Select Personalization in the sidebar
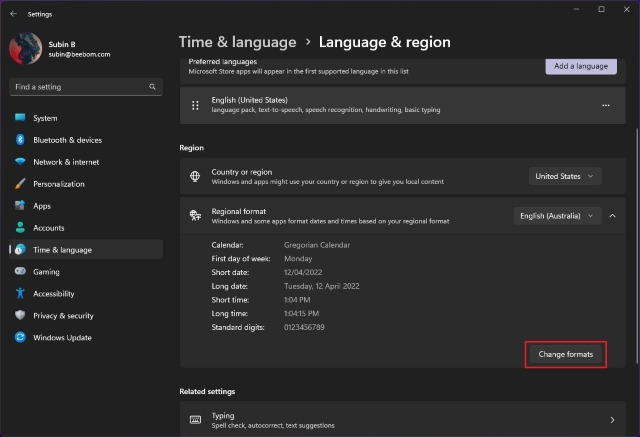640x437 pixels. pyautogui.click(x=86, y=184)
